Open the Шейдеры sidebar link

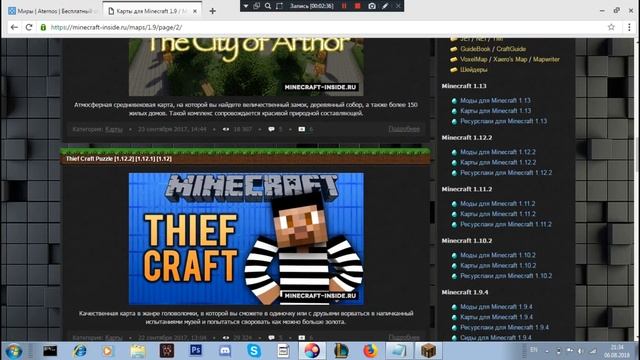473,70
